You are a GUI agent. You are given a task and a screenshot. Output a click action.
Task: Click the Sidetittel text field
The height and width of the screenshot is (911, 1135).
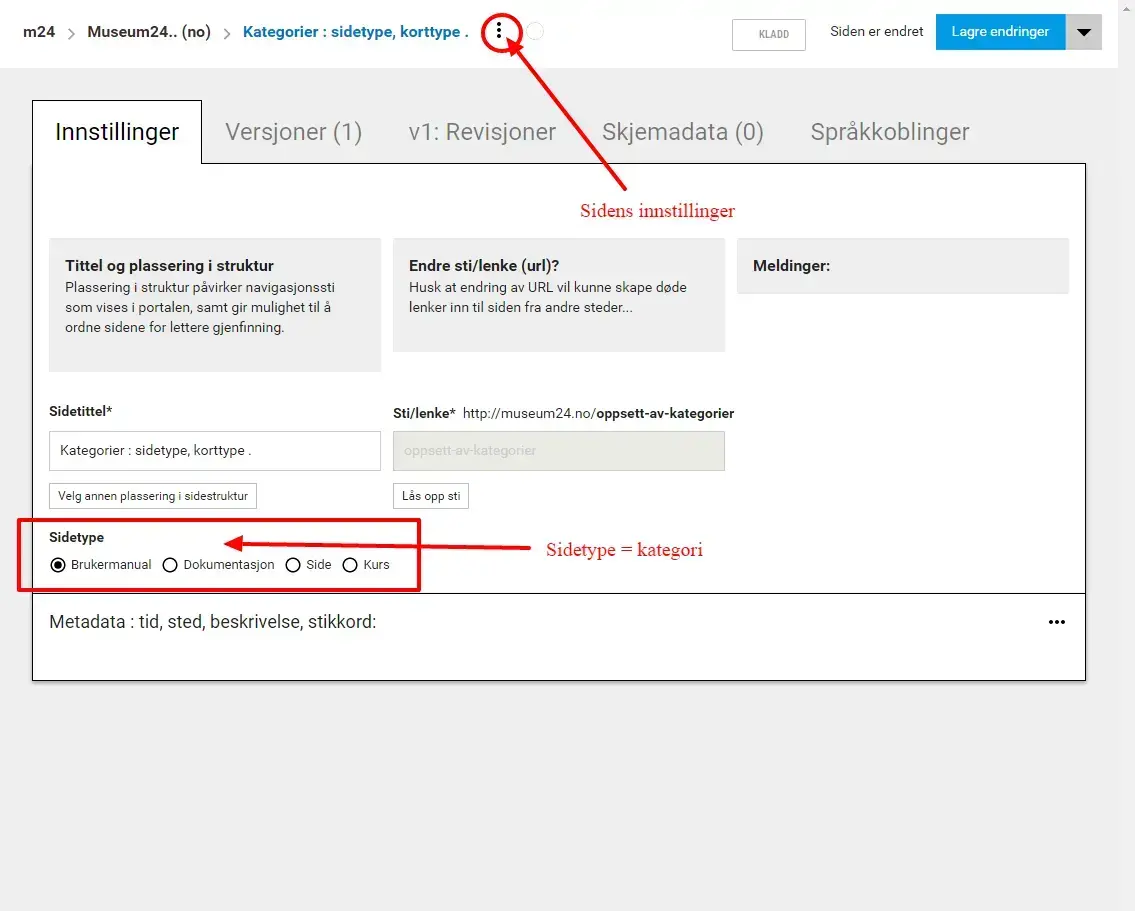point(214,451)
